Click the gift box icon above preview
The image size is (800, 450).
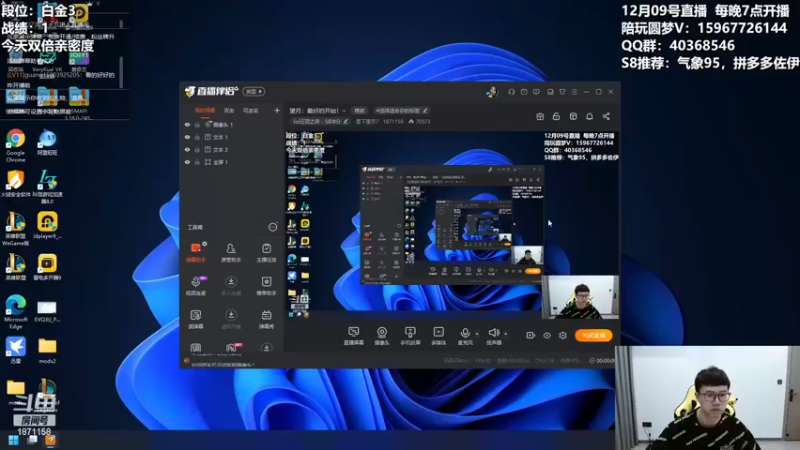coord(540,116)
